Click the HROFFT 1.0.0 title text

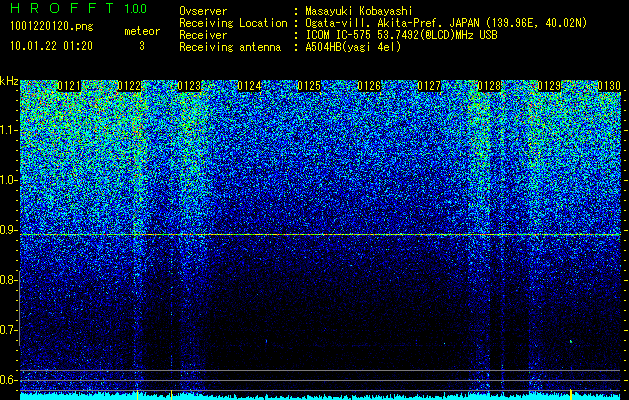(x=79, y=8)
